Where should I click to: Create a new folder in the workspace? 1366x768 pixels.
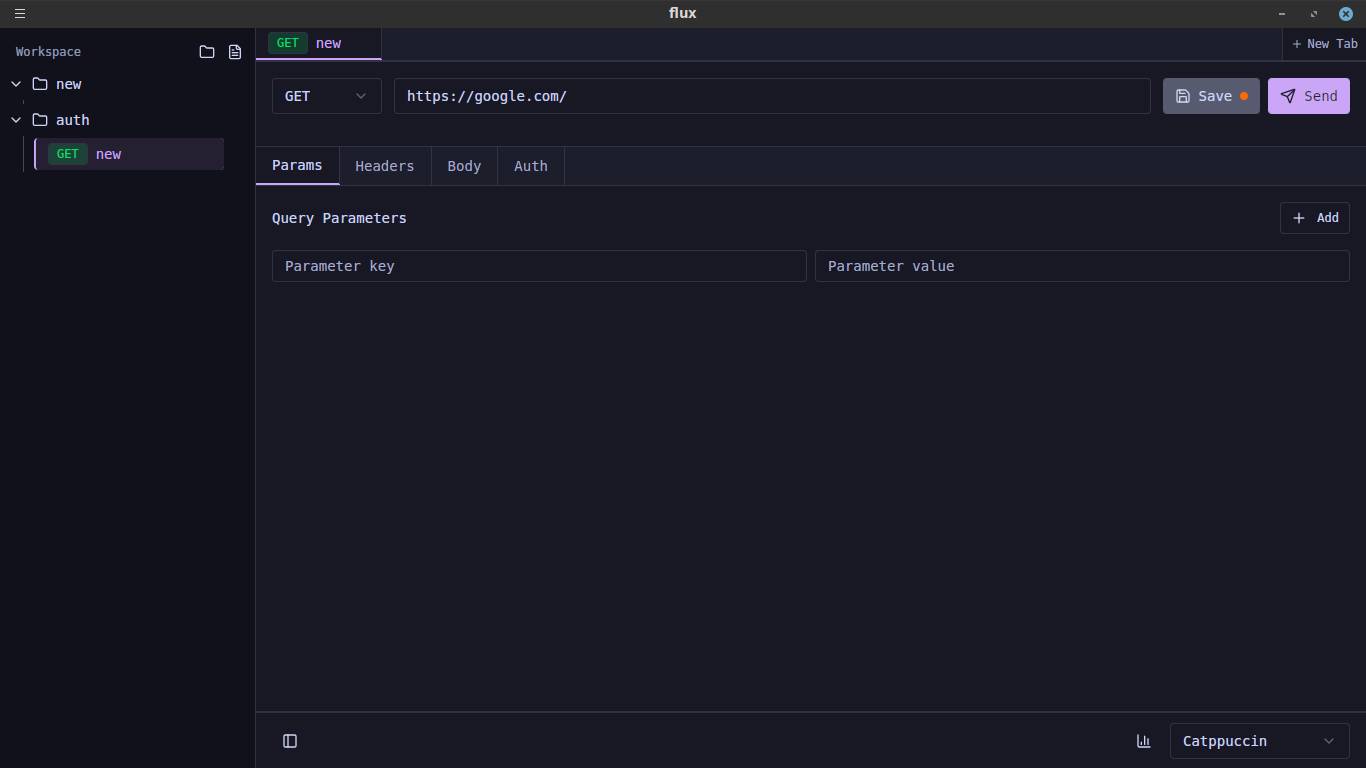pos(207,51)
